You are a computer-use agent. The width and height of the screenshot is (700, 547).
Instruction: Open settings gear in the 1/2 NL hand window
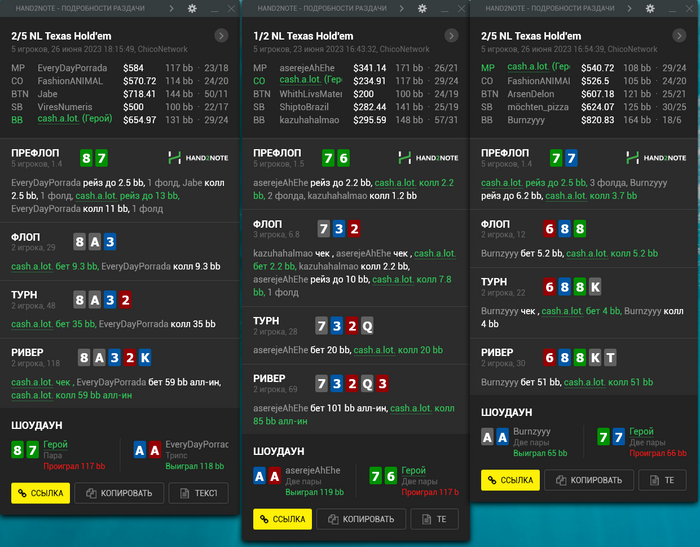coord(422,8)
